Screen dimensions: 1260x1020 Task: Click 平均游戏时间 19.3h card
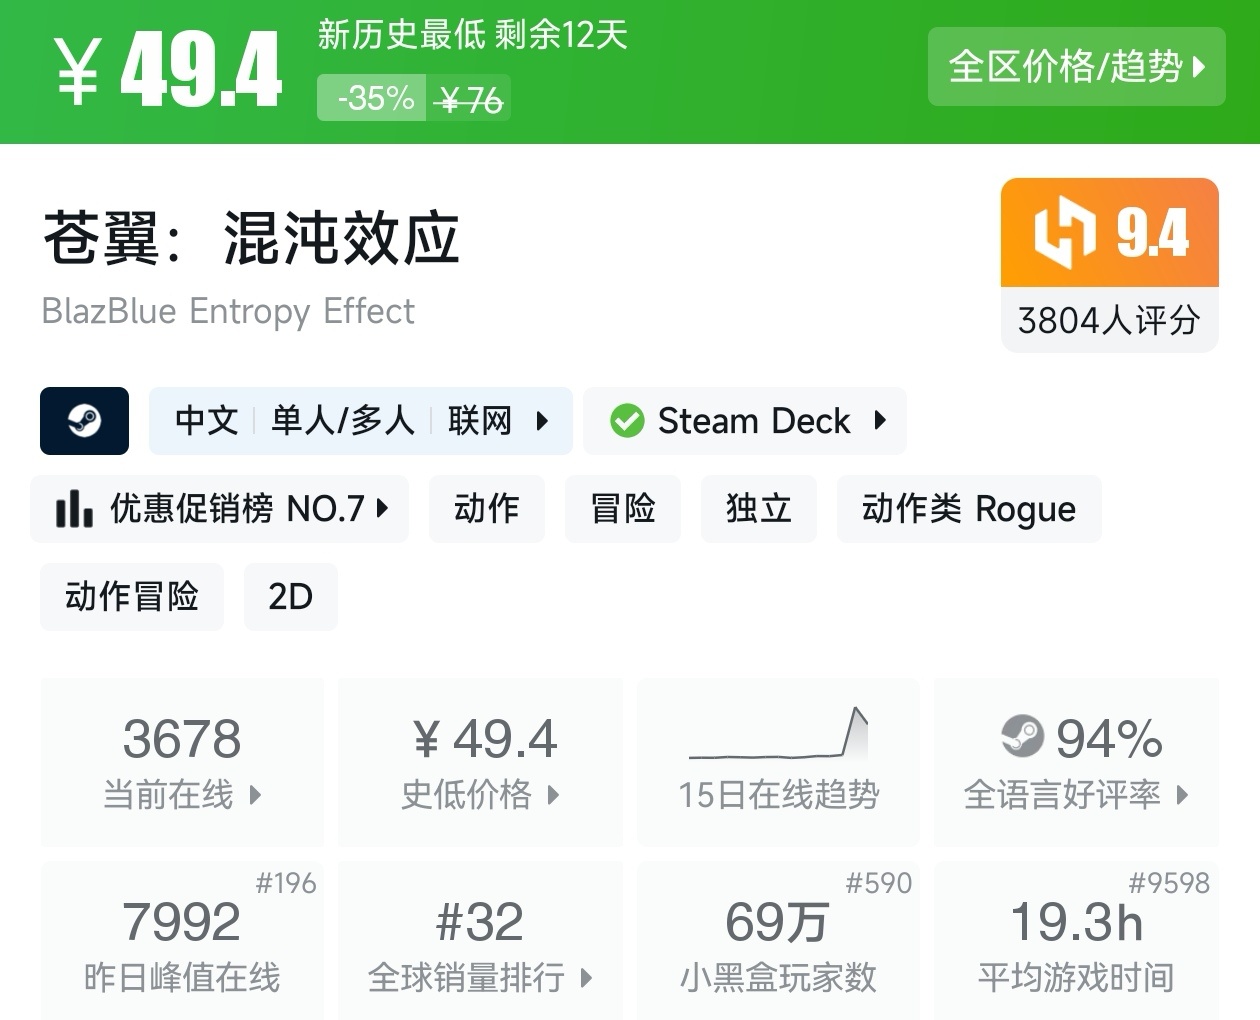(1076, 941)
